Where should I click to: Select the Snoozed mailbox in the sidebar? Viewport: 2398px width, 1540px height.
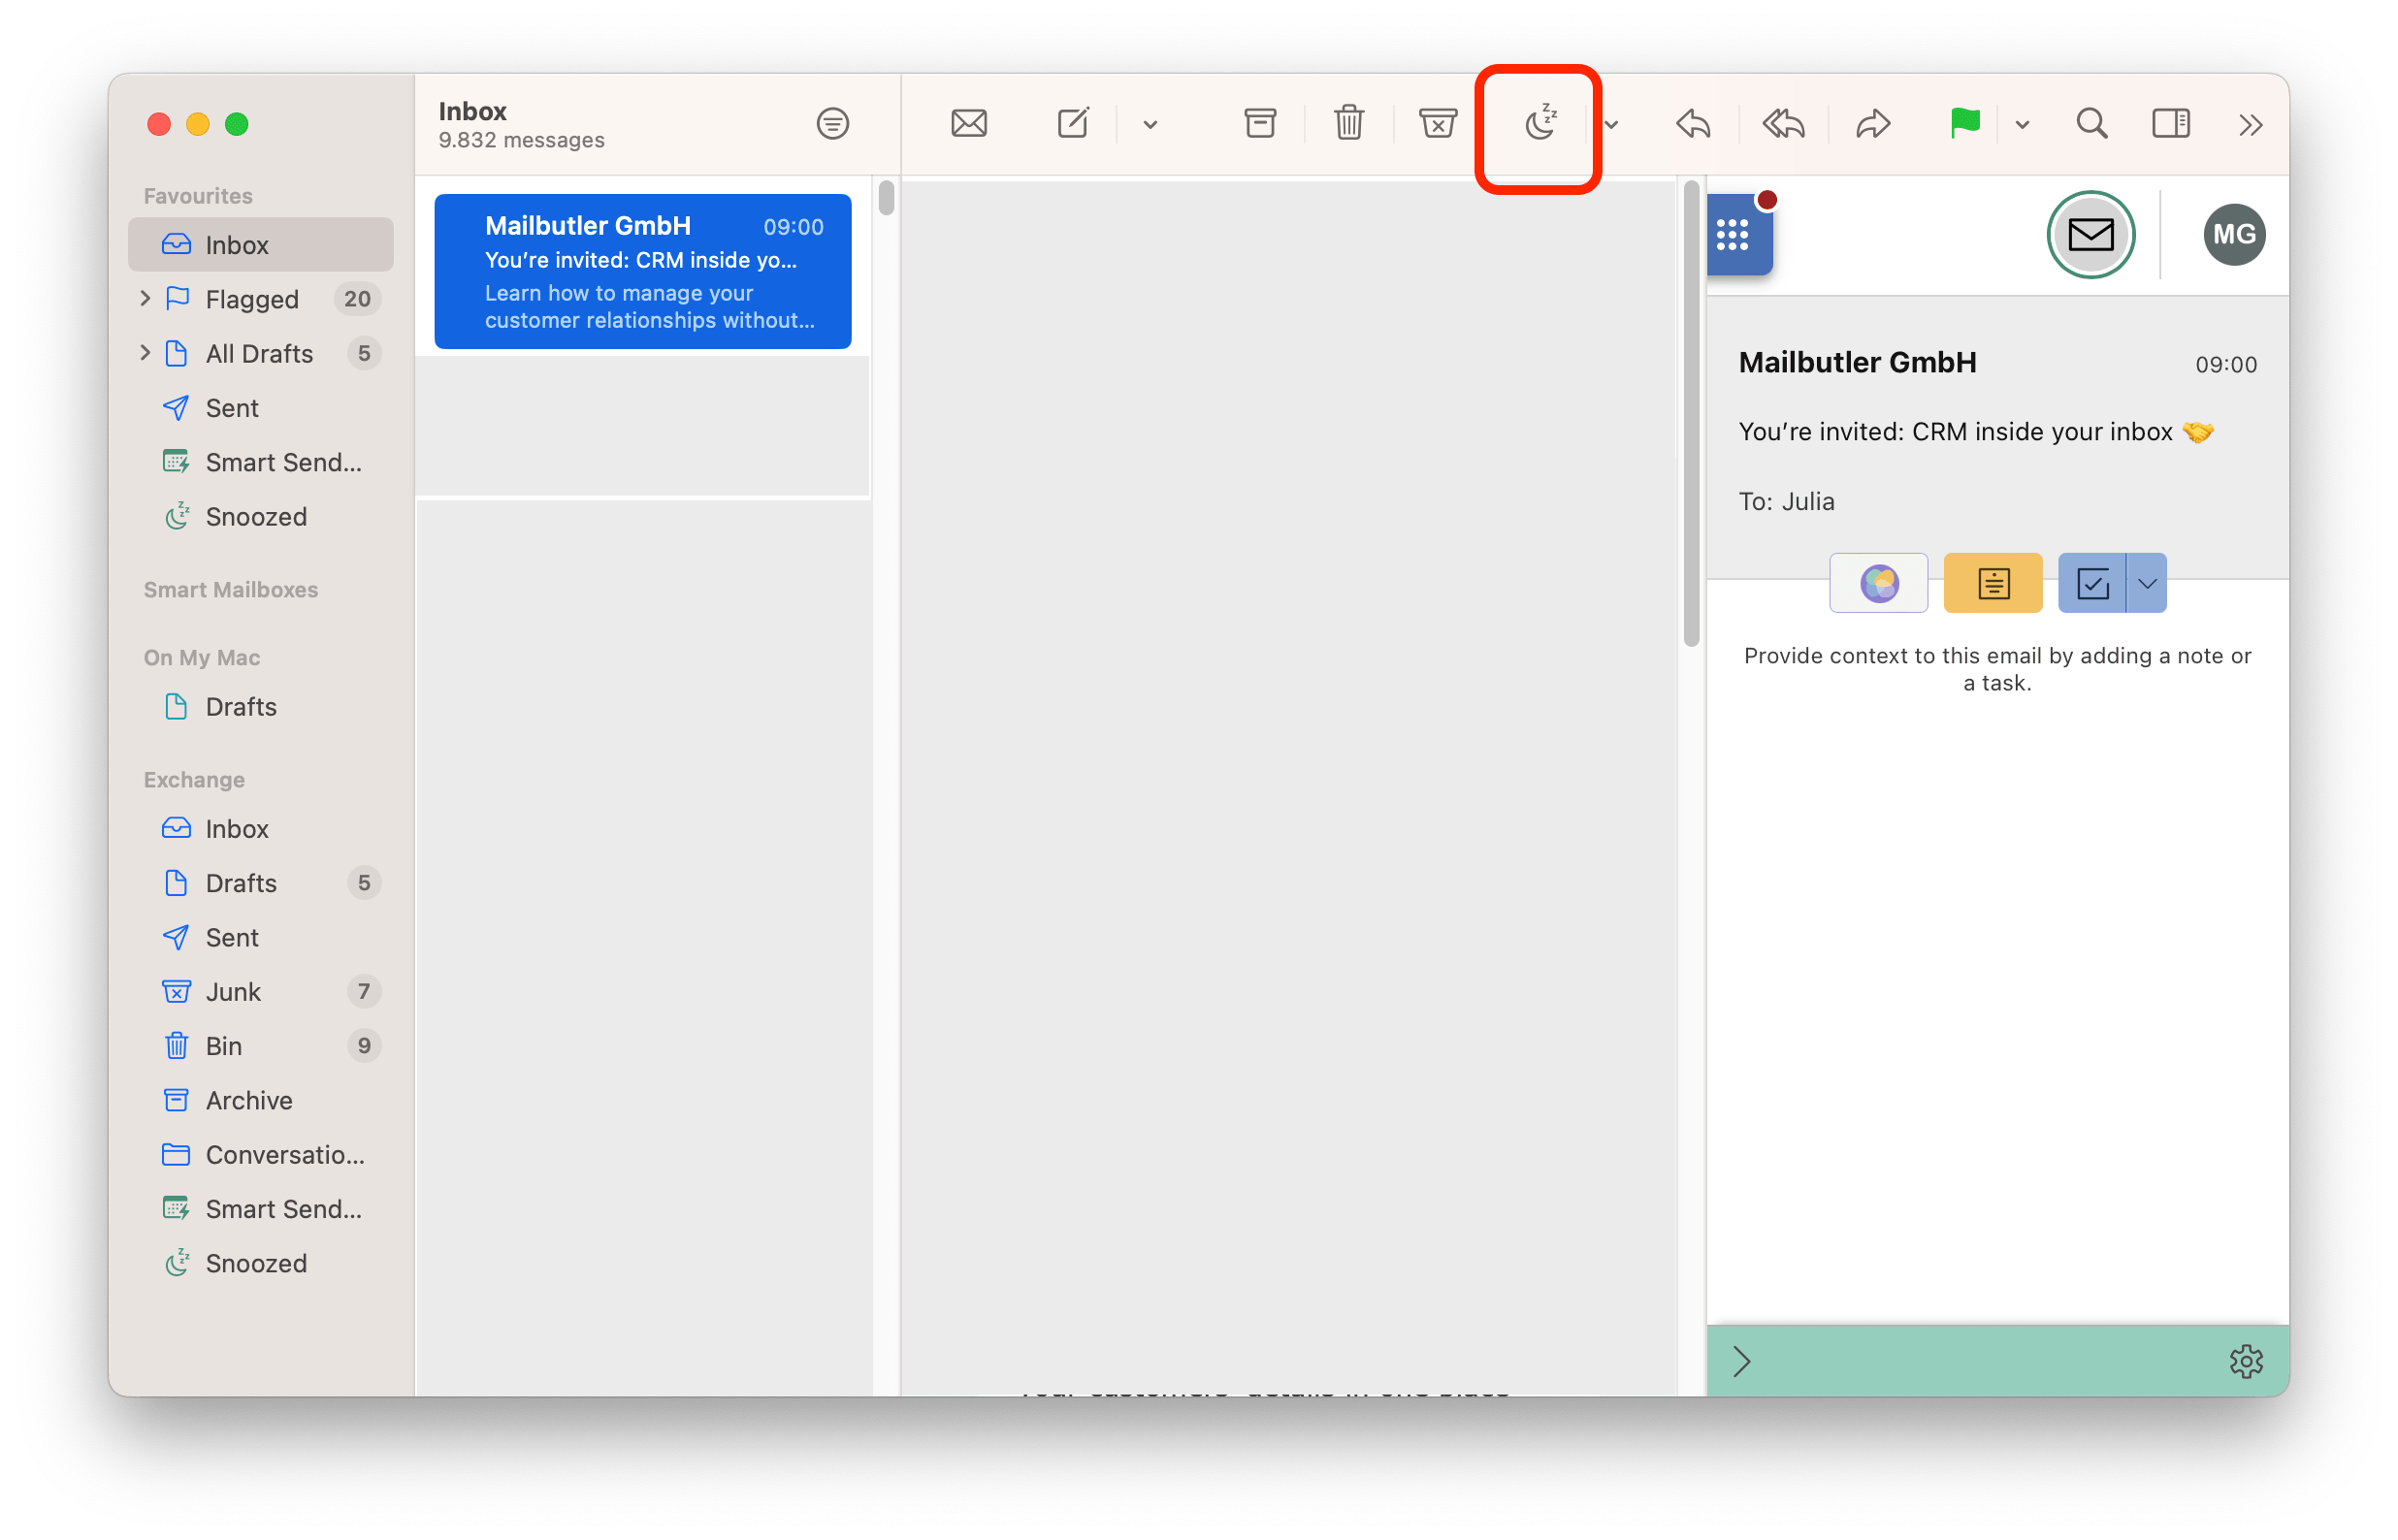pos(256,516)
